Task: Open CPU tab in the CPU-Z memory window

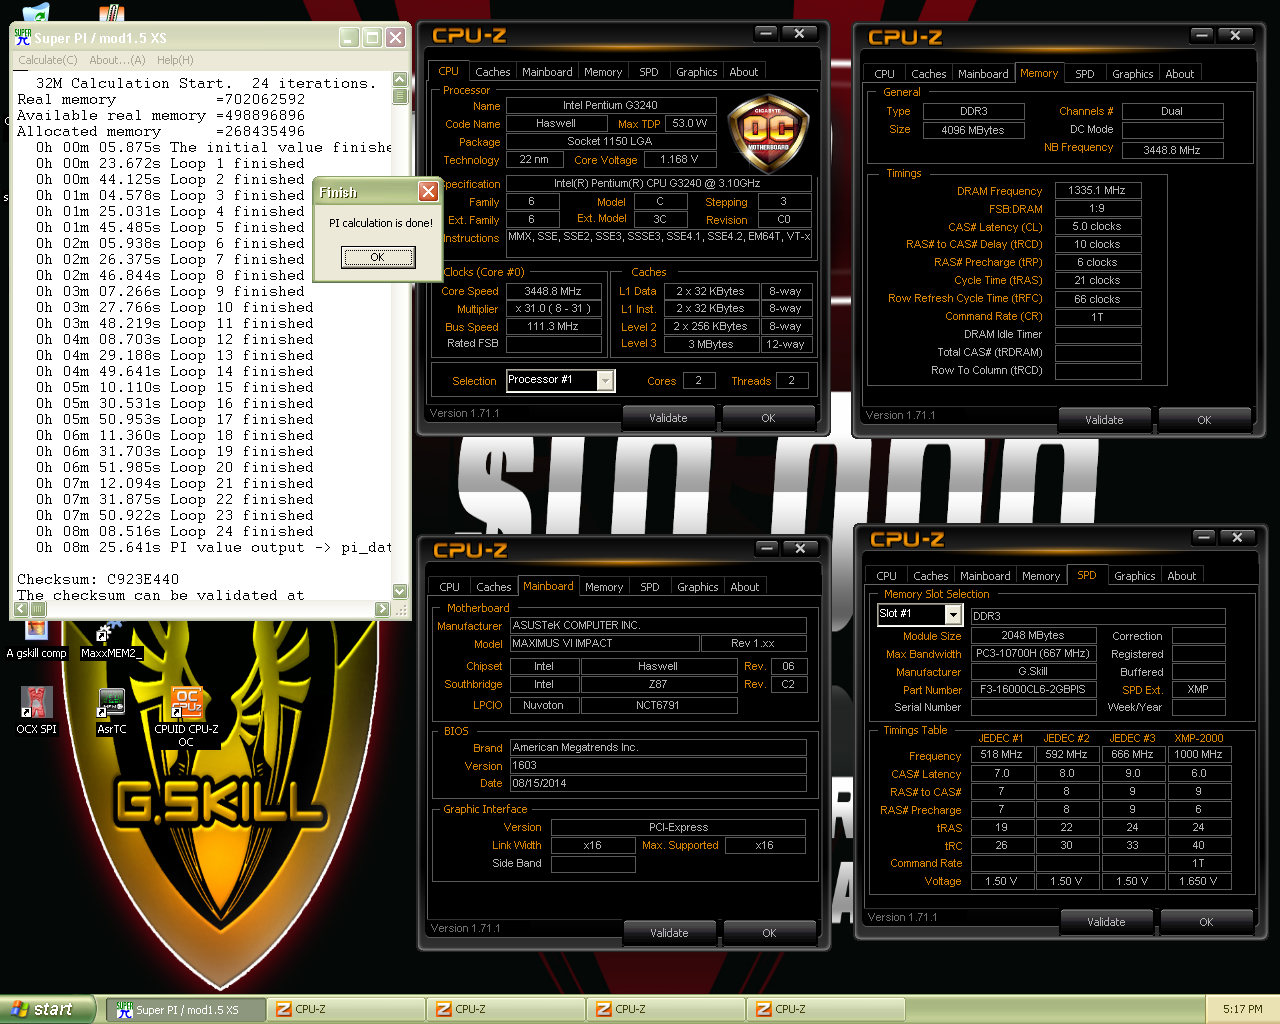Action: pyautogui.click(x=884, y=74)
